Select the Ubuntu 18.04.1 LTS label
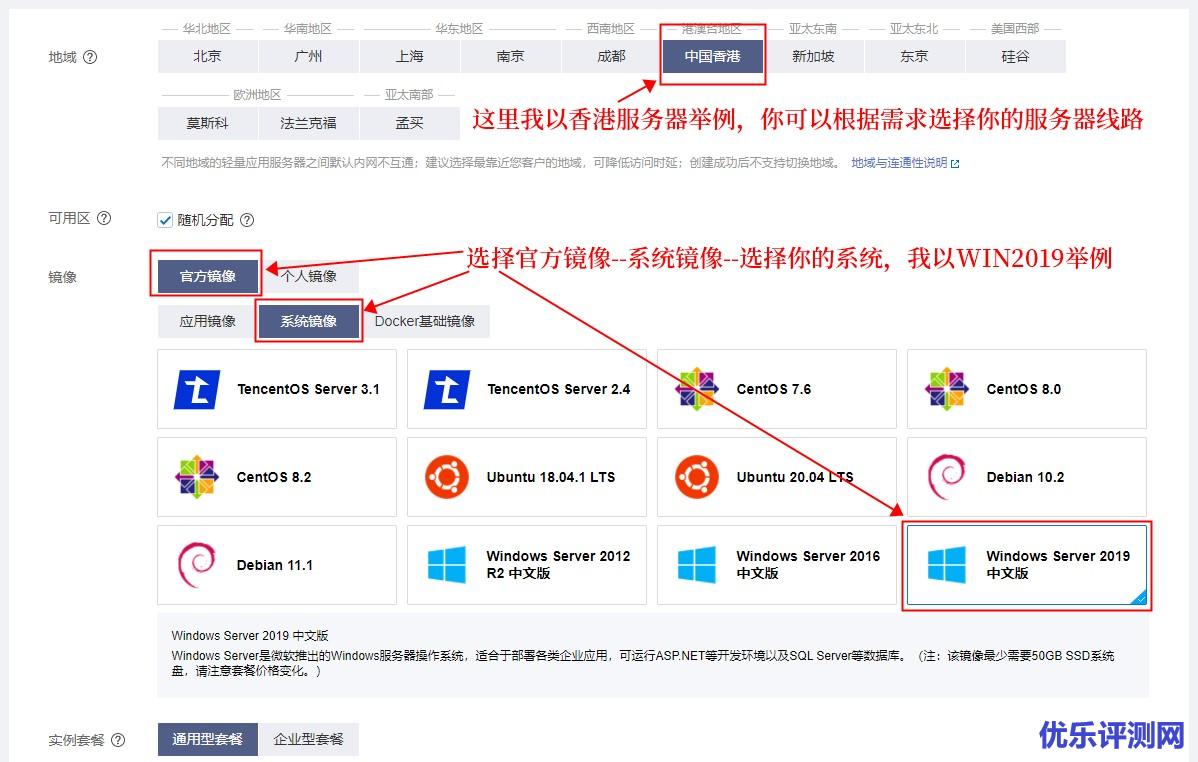Screen dimensions: 1198x762 (551, 477)
